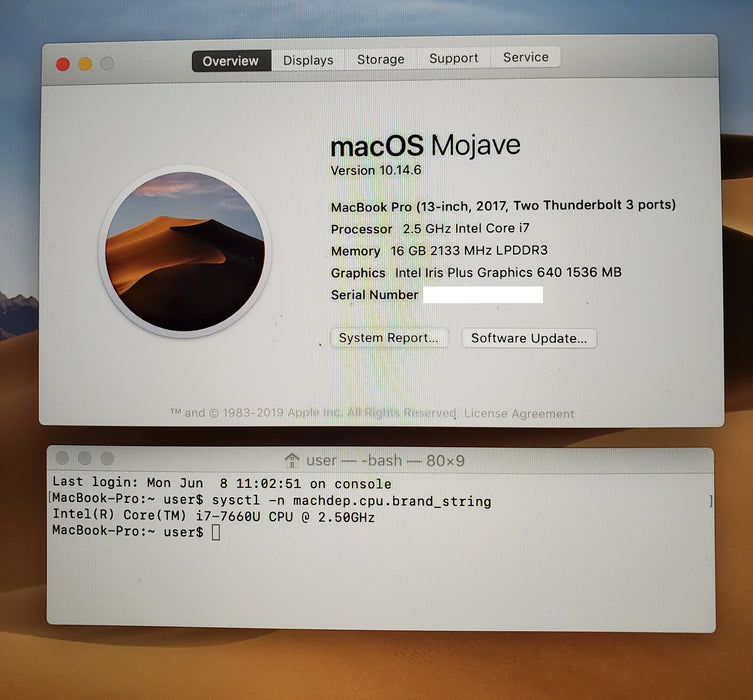Open the Displays tab

point(308,60)
